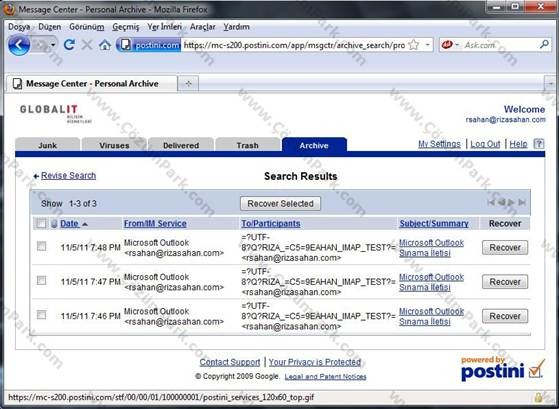Click the GLOBALIT logo
559x409 pixels.
[55, 113]
